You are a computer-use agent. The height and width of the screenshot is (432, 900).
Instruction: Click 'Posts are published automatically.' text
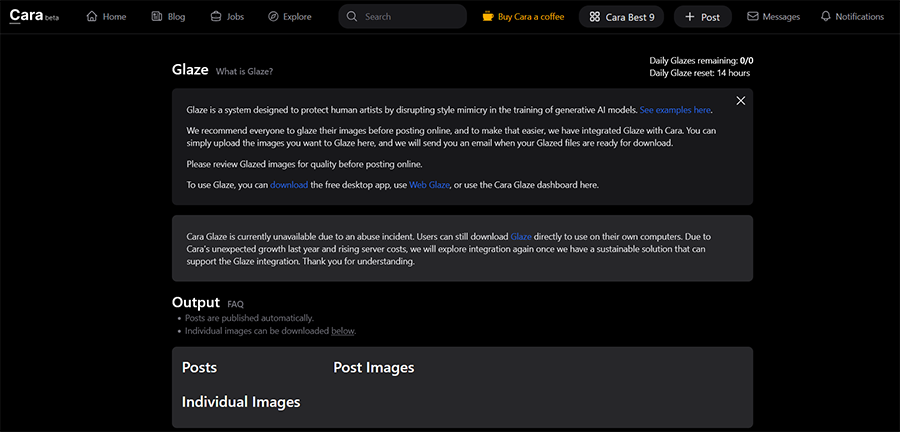250,318
